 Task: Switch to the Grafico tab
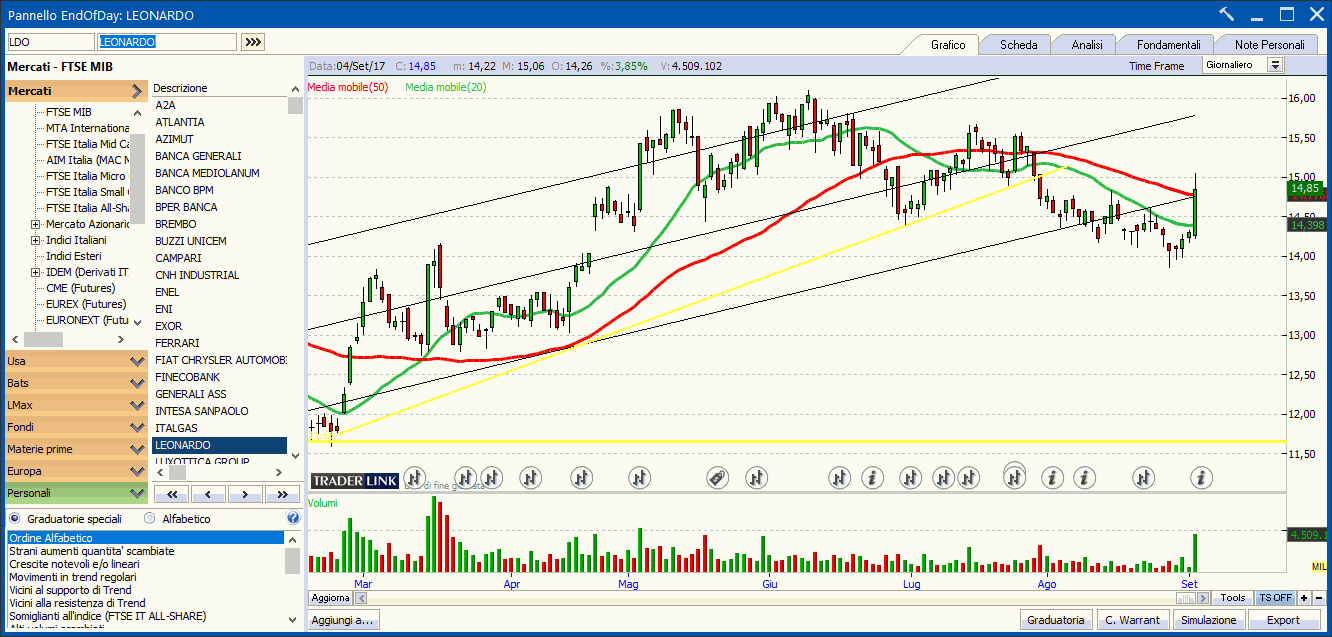coord(947,45)
